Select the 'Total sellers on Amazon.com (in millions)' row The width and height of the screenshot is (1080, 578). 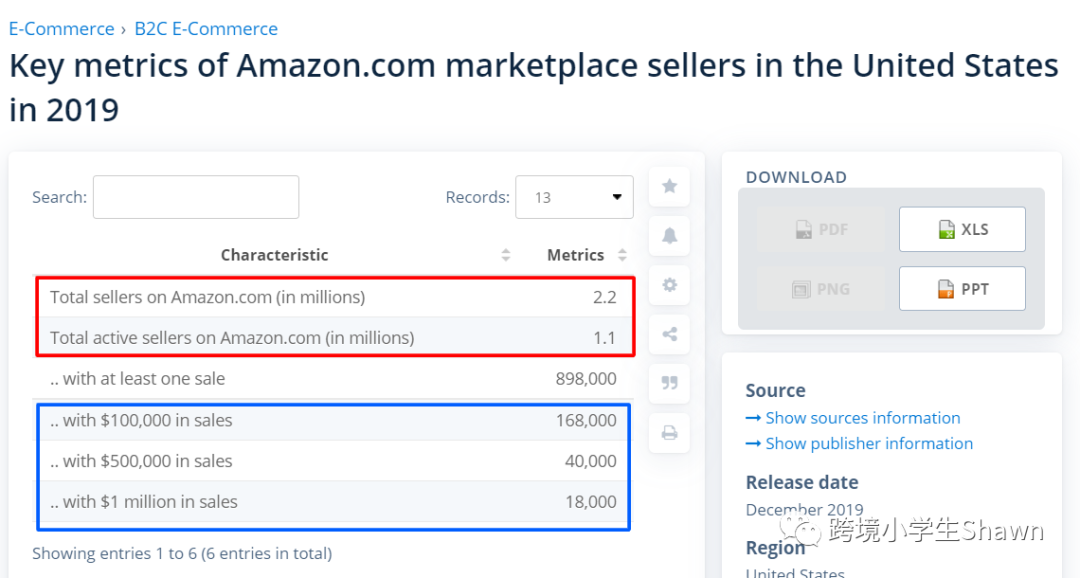(x=333, y=297)
